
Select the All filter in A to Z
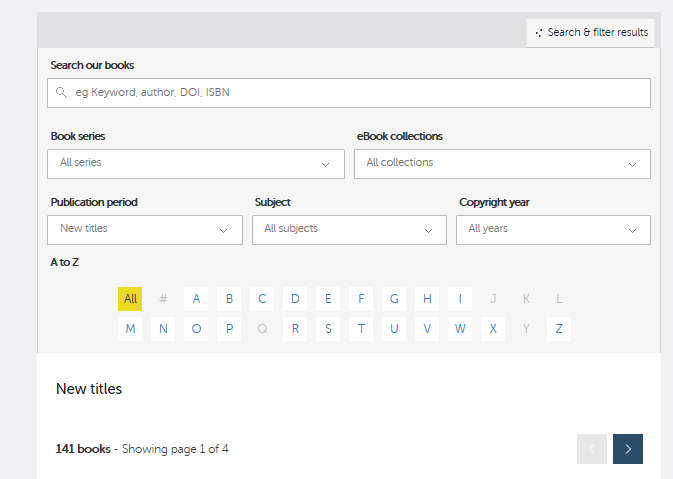coord(130,299)
